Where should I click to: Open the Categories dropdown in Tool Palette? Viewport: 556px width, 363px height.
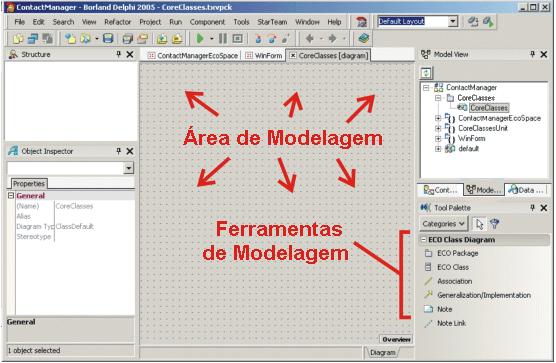point(444,224)
